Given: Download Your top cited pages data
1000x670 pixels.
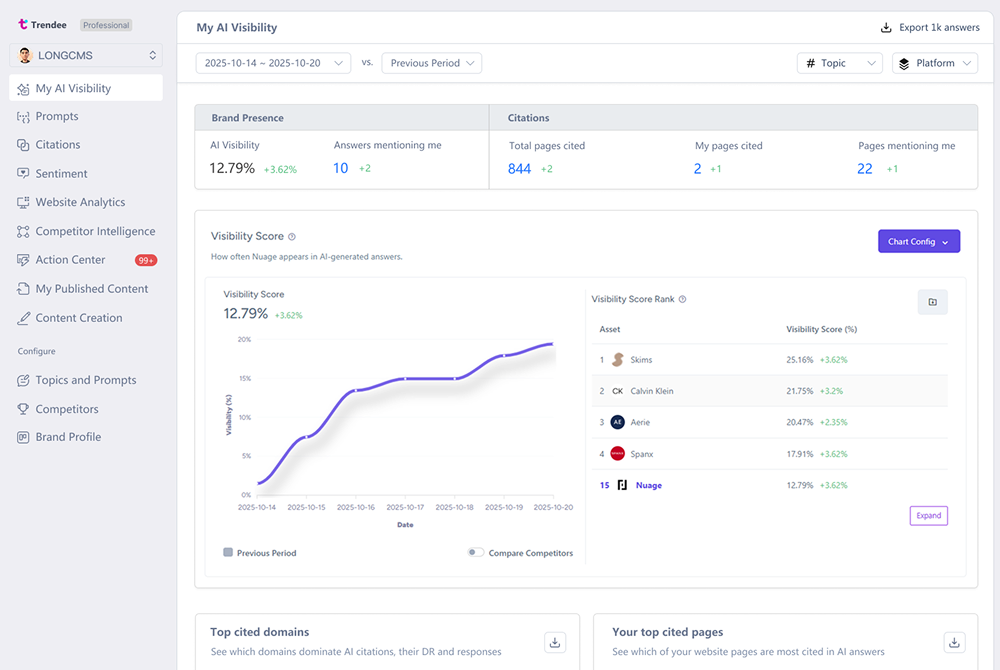Looking at the screenshot, I should click(x=954, y=643).
